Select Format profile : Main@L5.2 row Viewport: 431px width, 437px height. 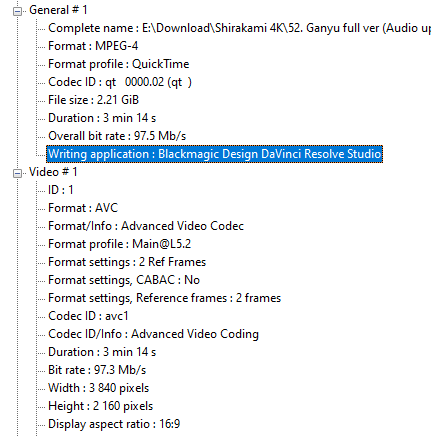coord(120,244)
